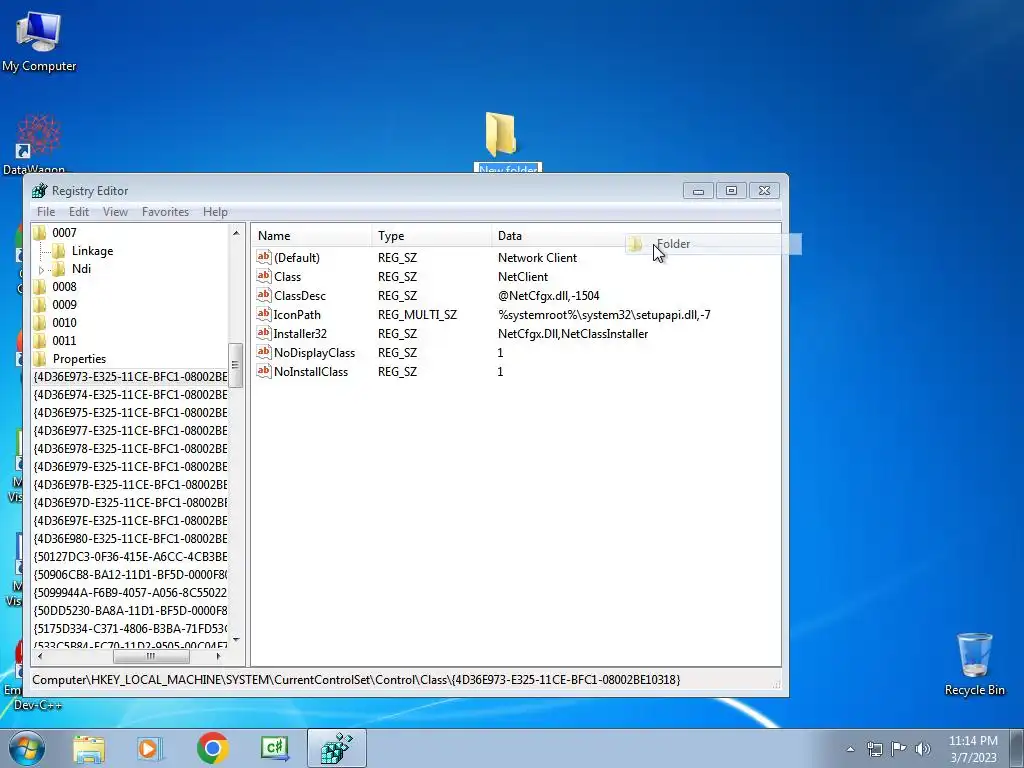Select the 0010 key
Screen dimensions: 1024x768
[x=64, y=323]
